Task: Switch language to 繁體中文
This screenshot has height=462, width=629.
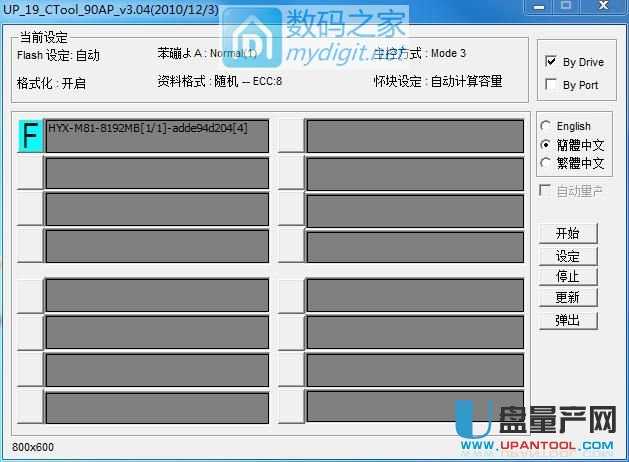Action: [546, 163]
